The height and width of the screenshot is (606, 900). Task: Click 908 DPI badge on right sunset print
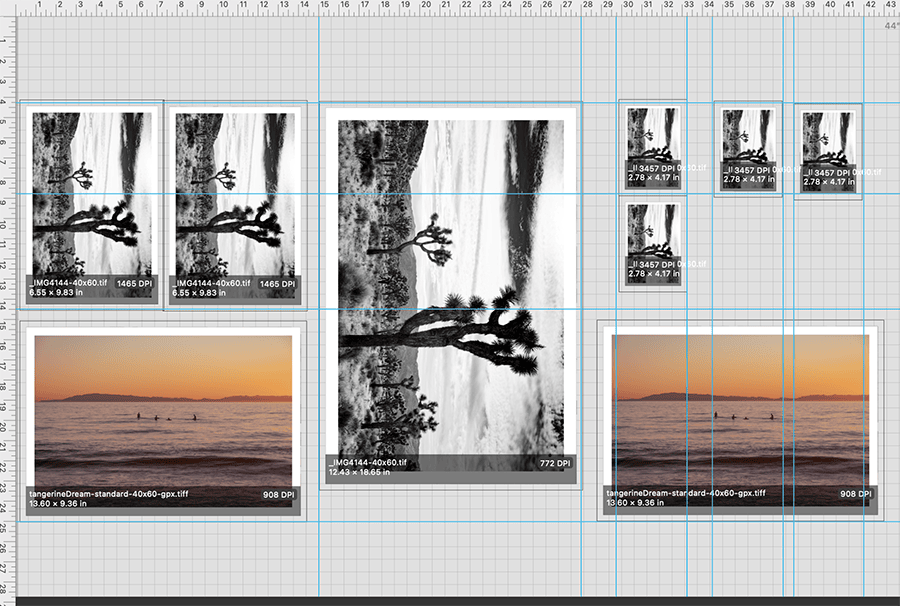(x=856, y=494)
